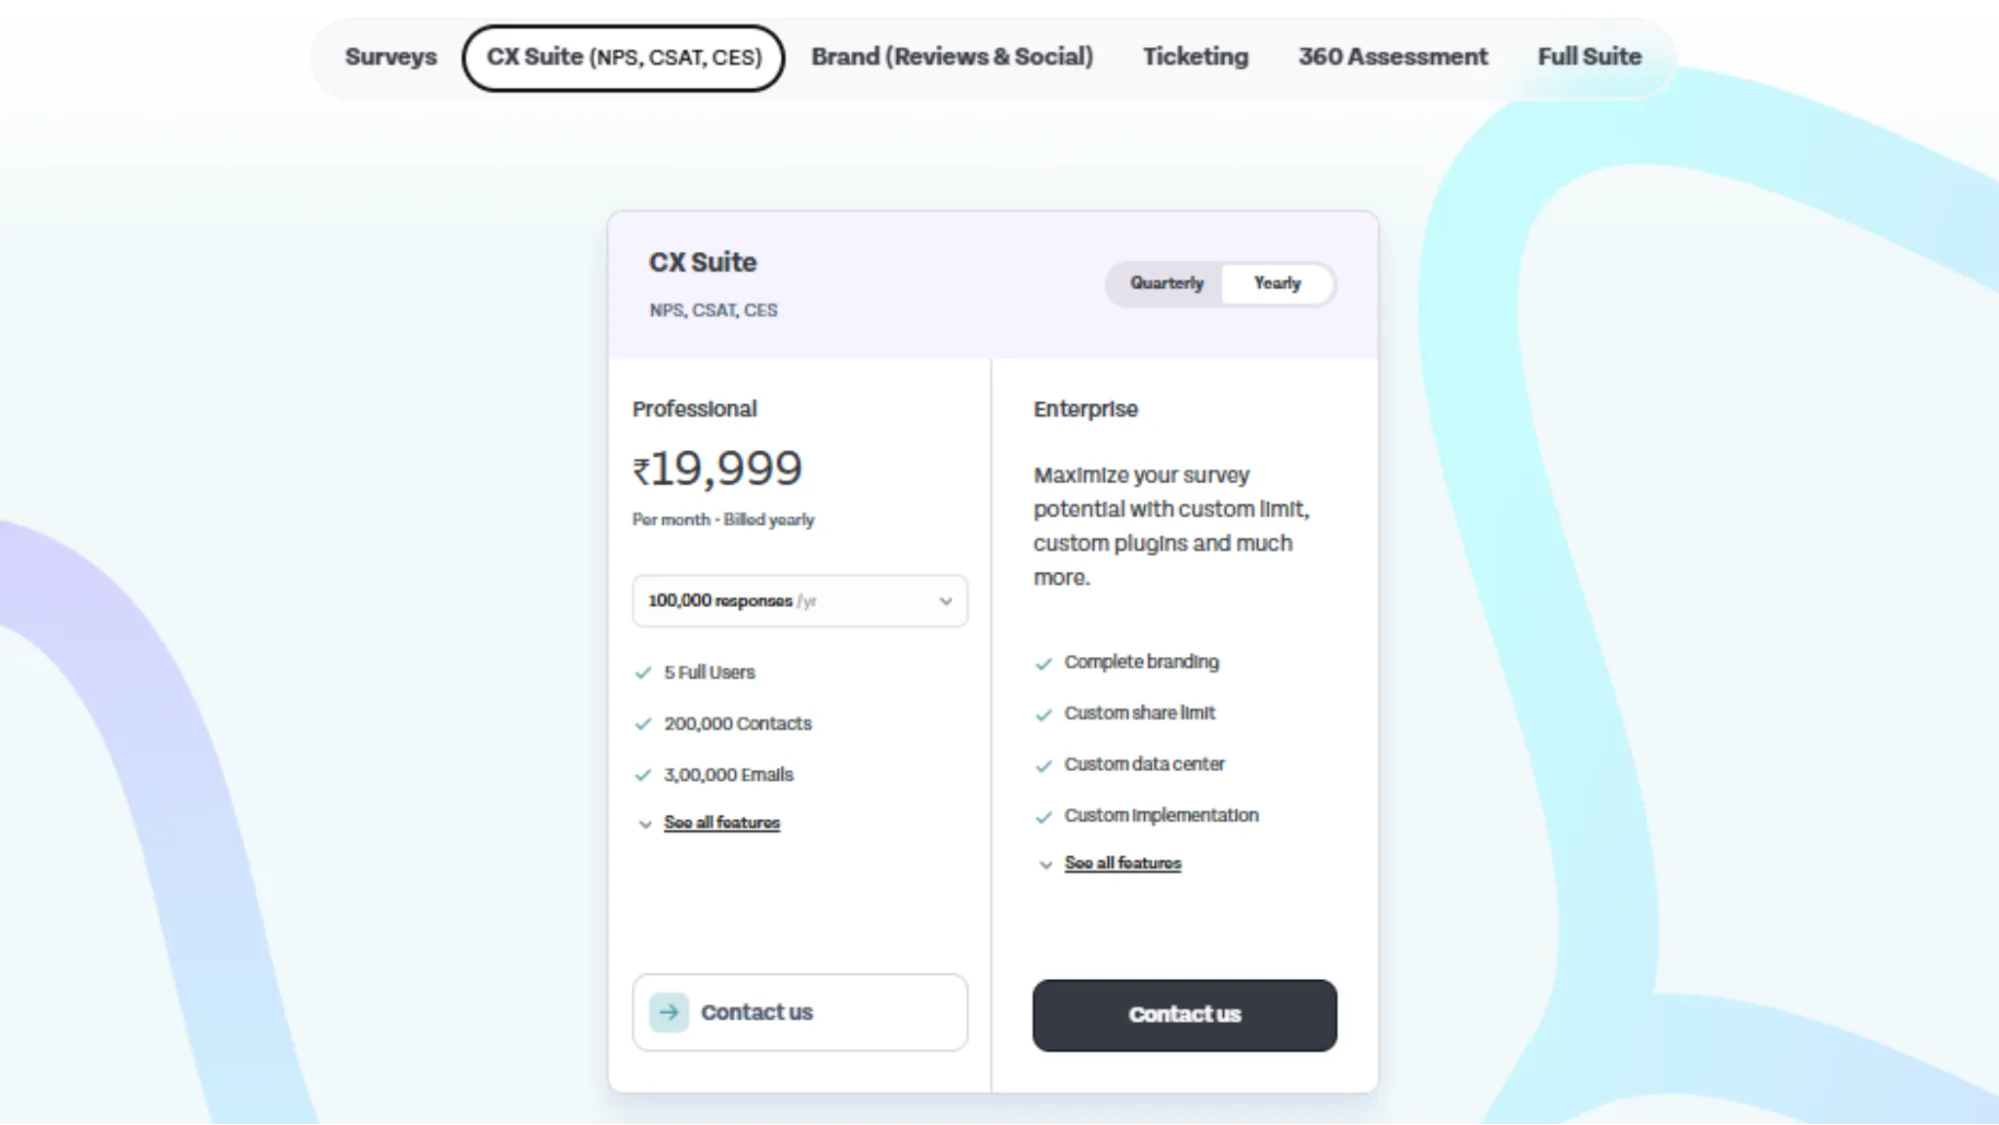Click the Surveys category in the top navigation
Screen dimensions: 1999x1125
coord(390,57)
